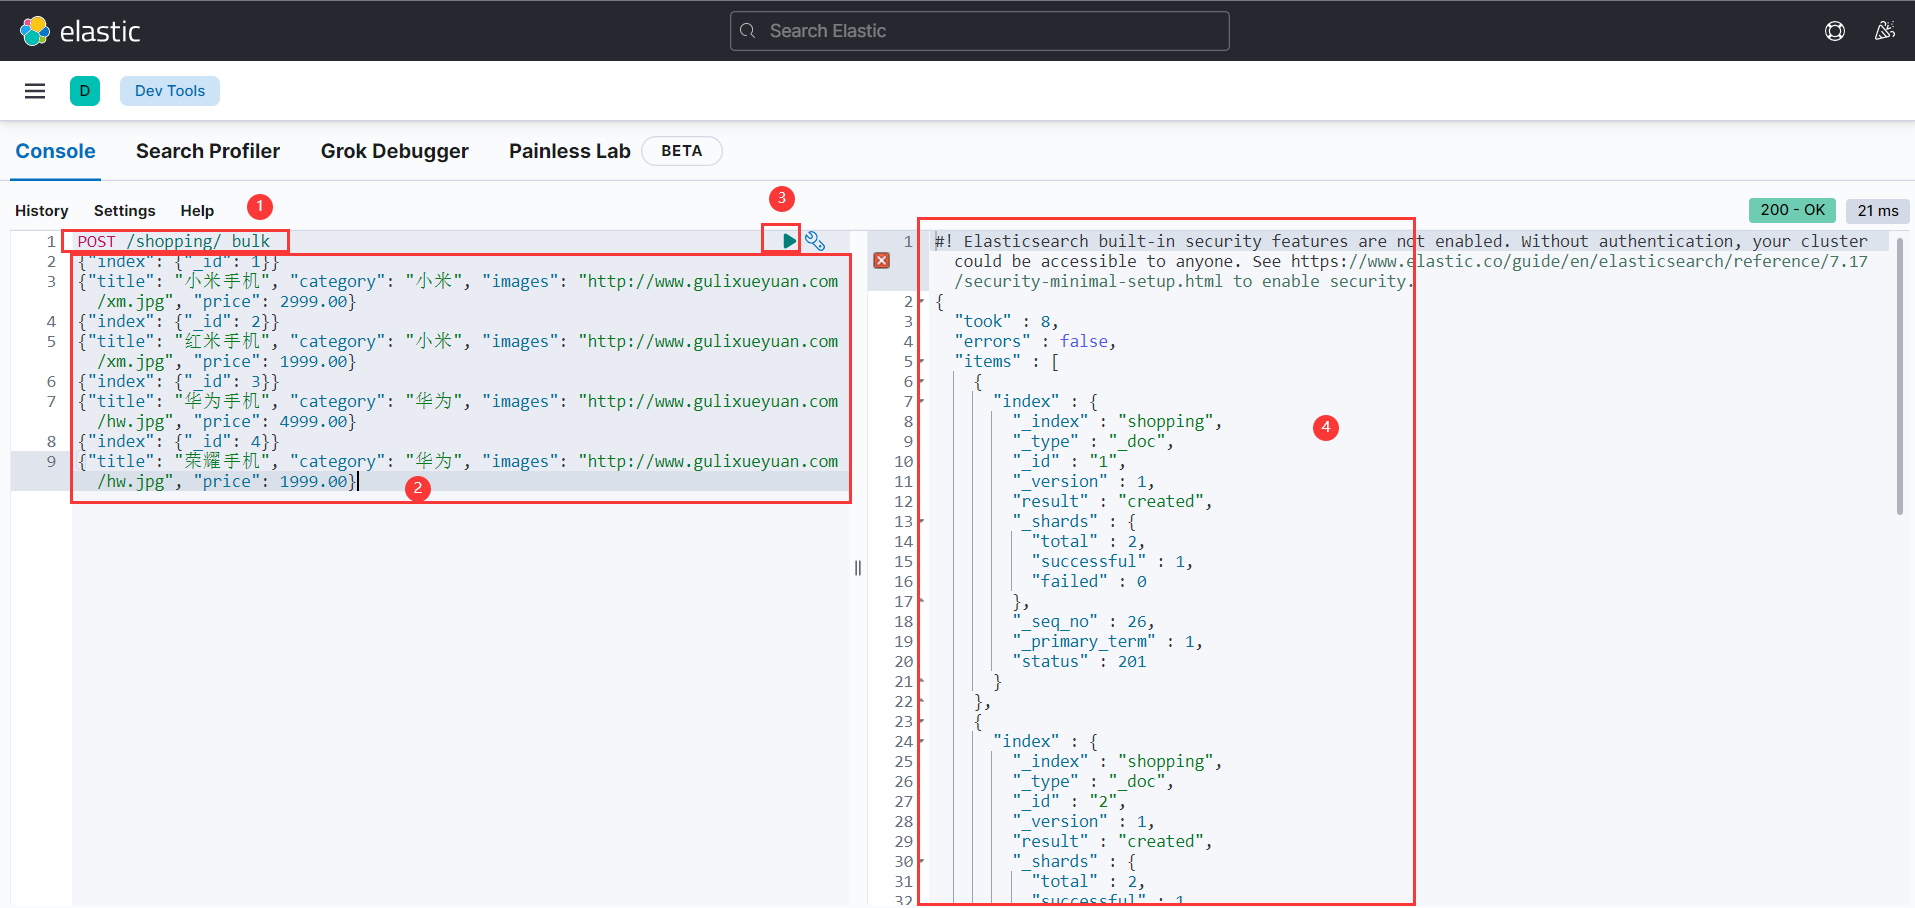Open the help menu lifebuoy icon
The height and width of the screenshot is (908, 1915).
tap(1835, 31)
